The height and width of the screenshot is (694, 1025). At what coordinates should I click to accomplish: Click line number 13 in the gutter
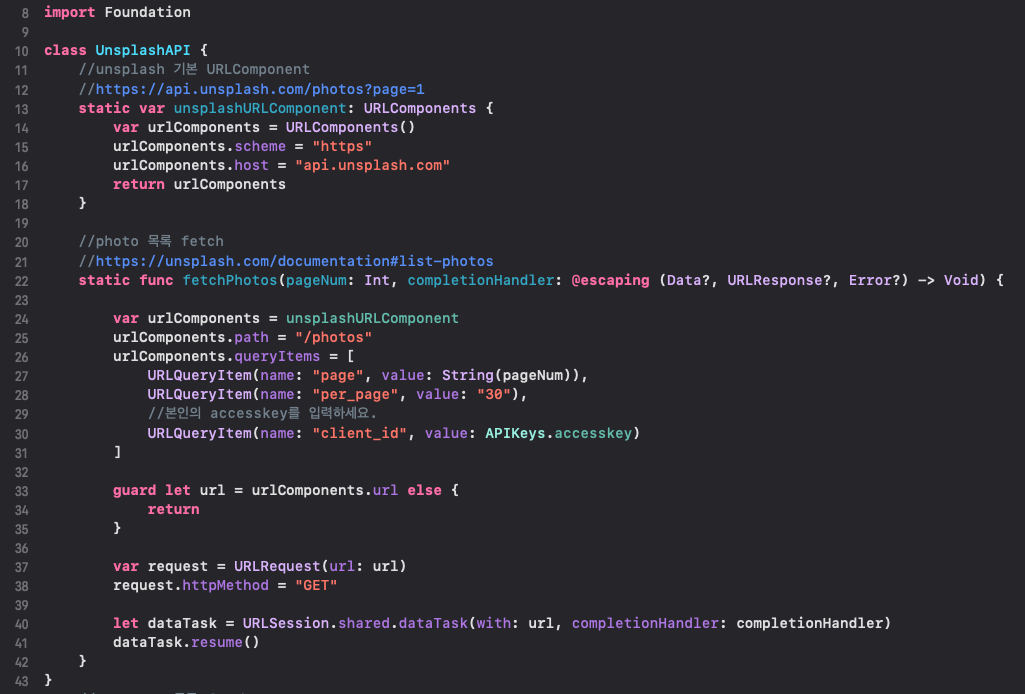point(22,109)
